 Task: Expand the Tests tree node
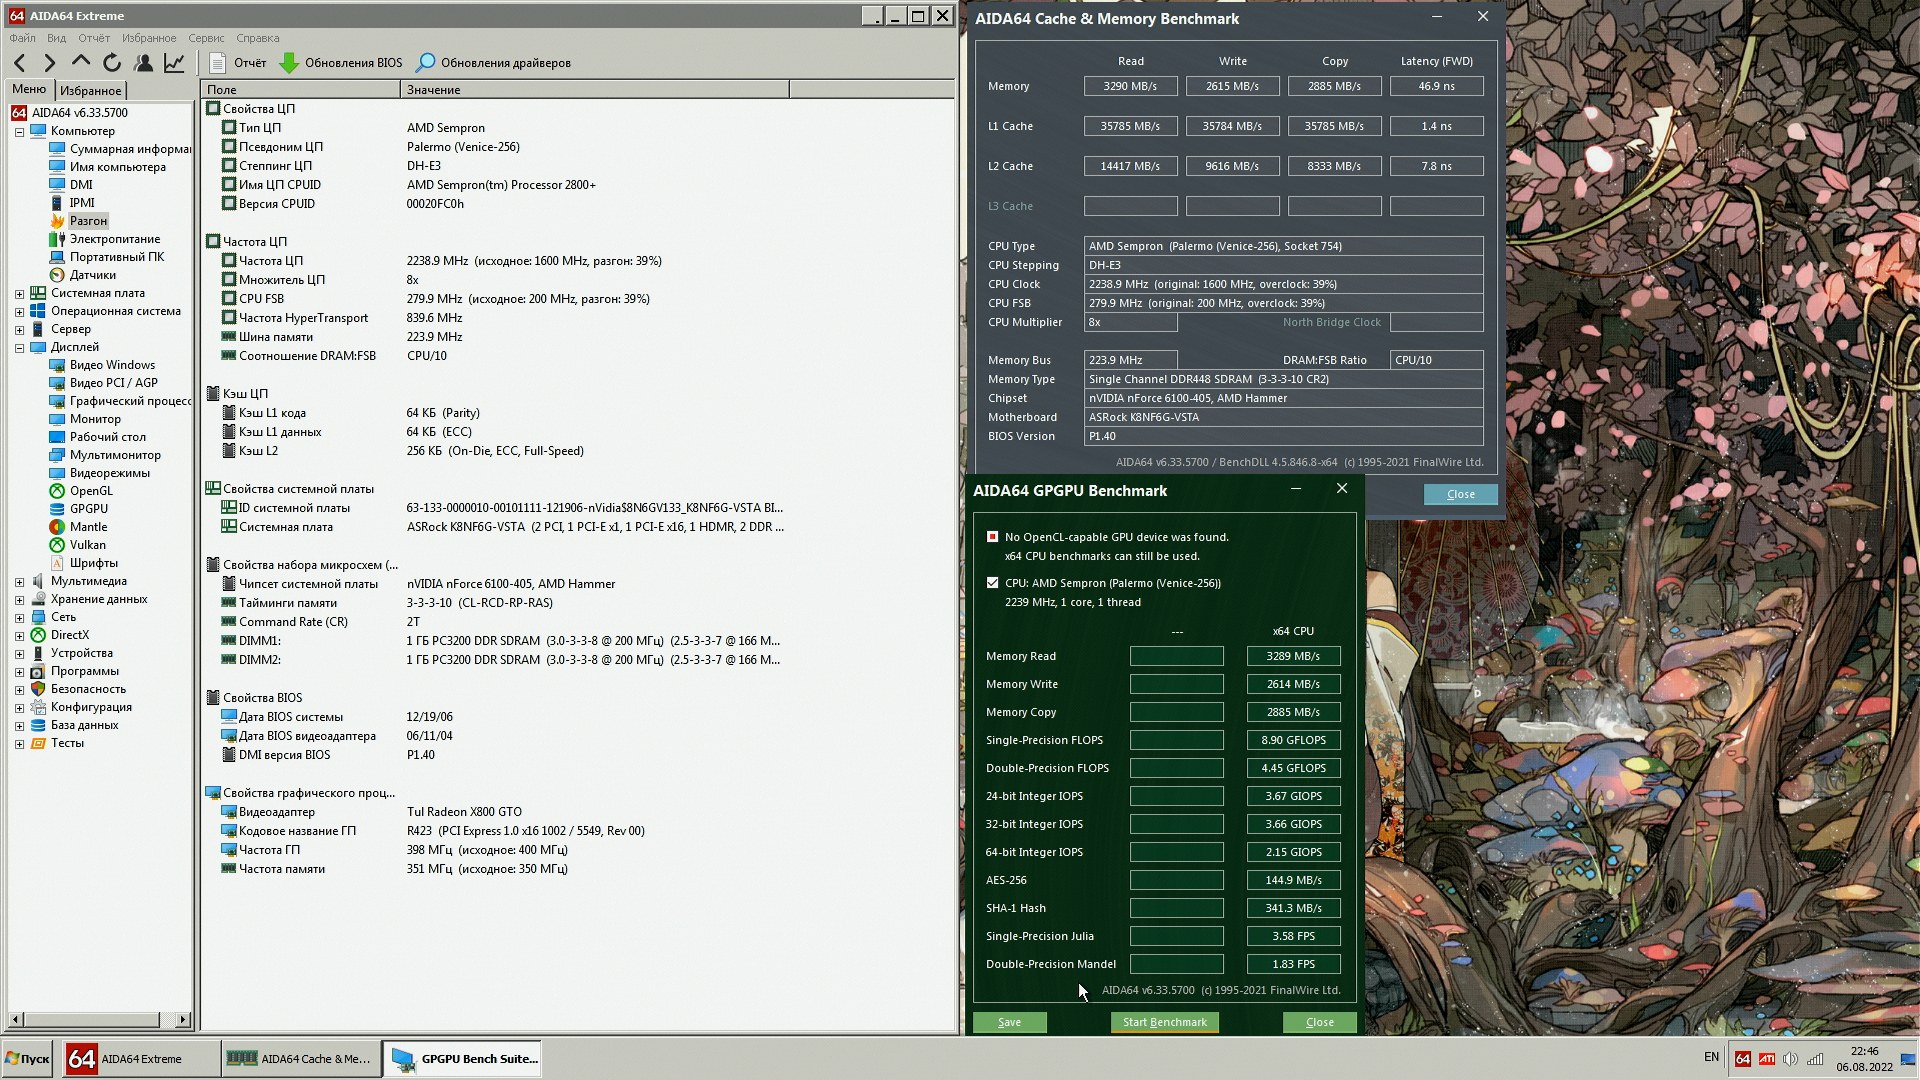[19, 744]
